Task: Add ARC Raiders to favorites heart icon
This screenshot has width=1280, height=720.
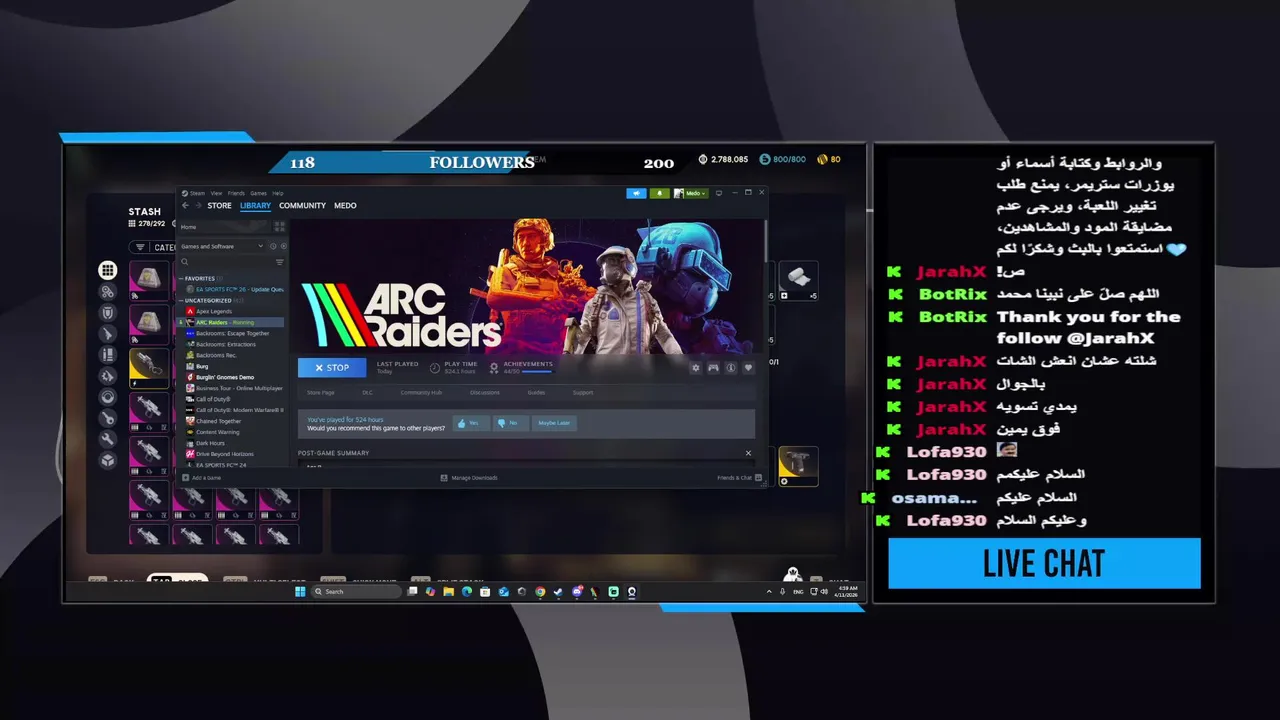Action: (x=748, y=368)
